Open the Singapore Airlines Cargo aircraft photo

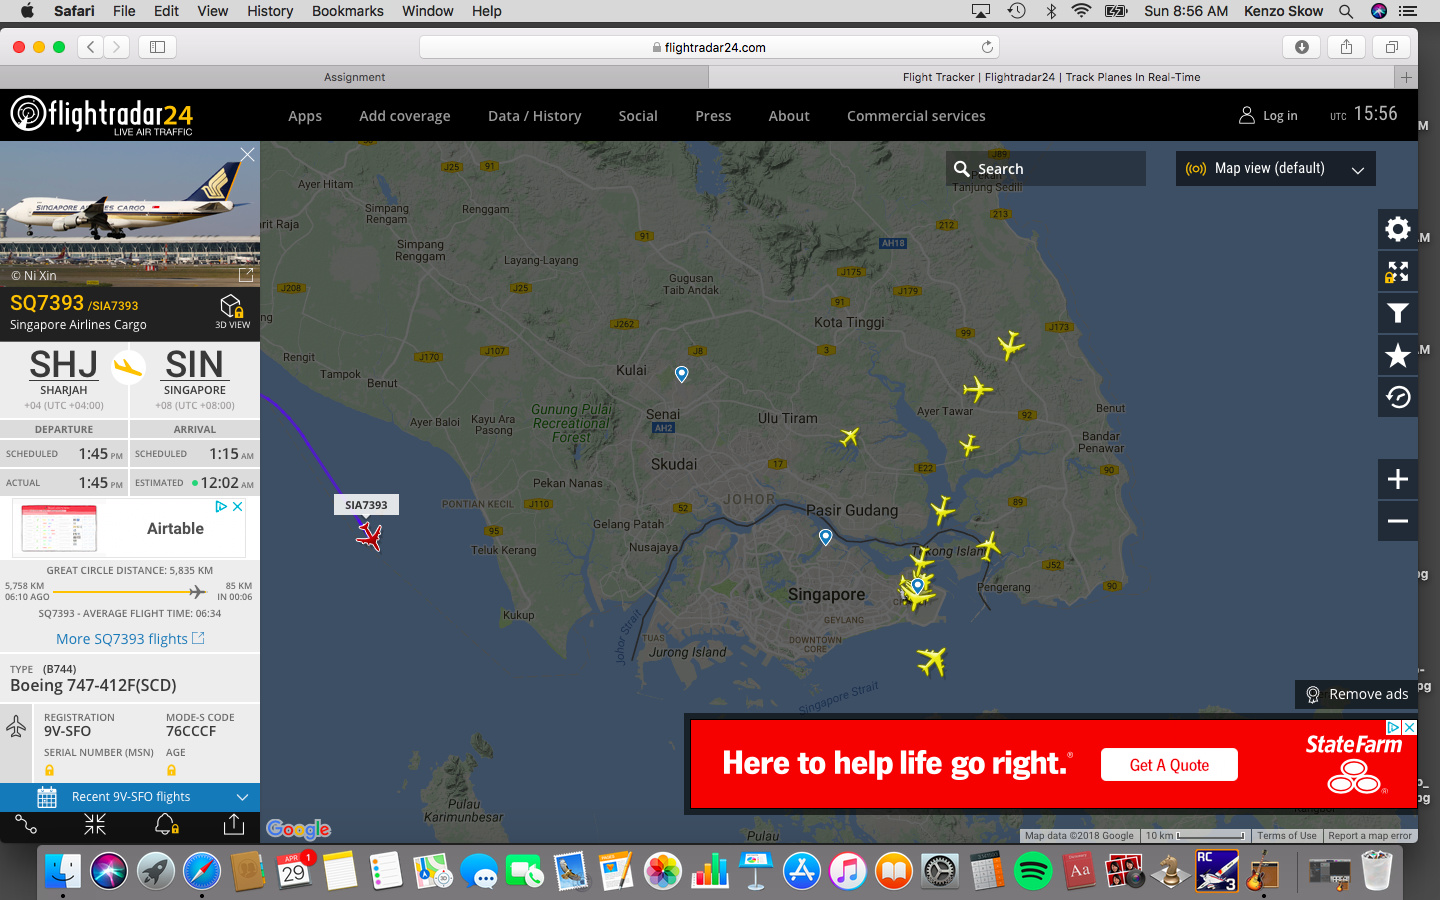coord(130,214)
